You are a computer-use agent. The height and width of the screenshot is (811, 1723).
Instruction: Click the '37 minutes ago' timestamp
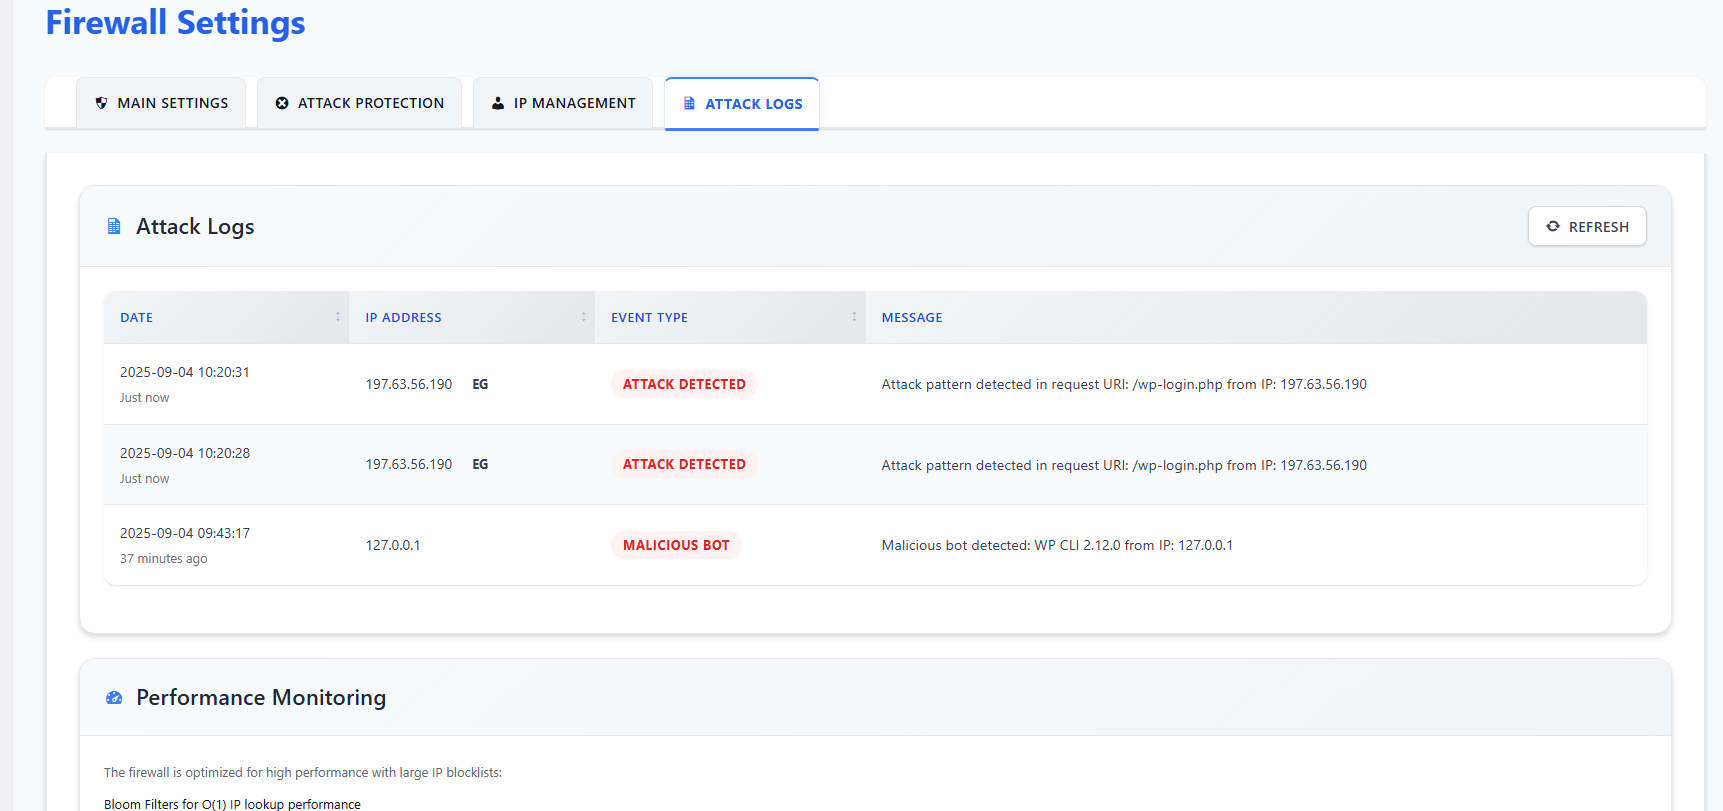(x=164, y=559)
